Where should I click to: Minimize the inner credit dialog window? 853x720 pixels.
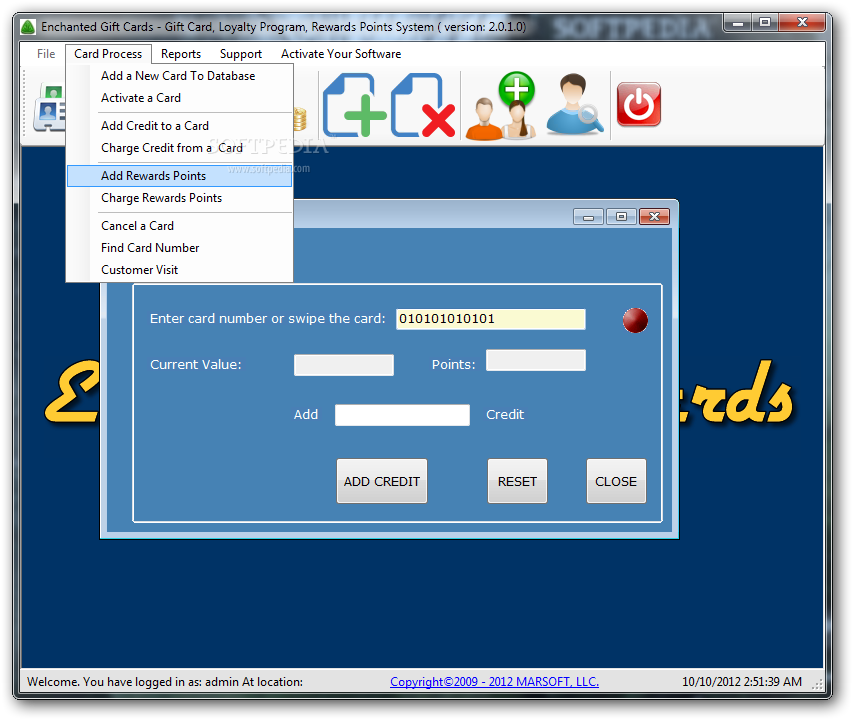point(589,217)
